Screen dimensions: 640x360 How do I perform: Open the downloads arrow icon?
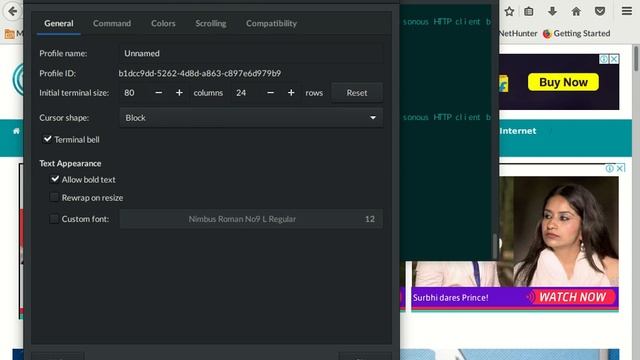[x=552, y=11]
